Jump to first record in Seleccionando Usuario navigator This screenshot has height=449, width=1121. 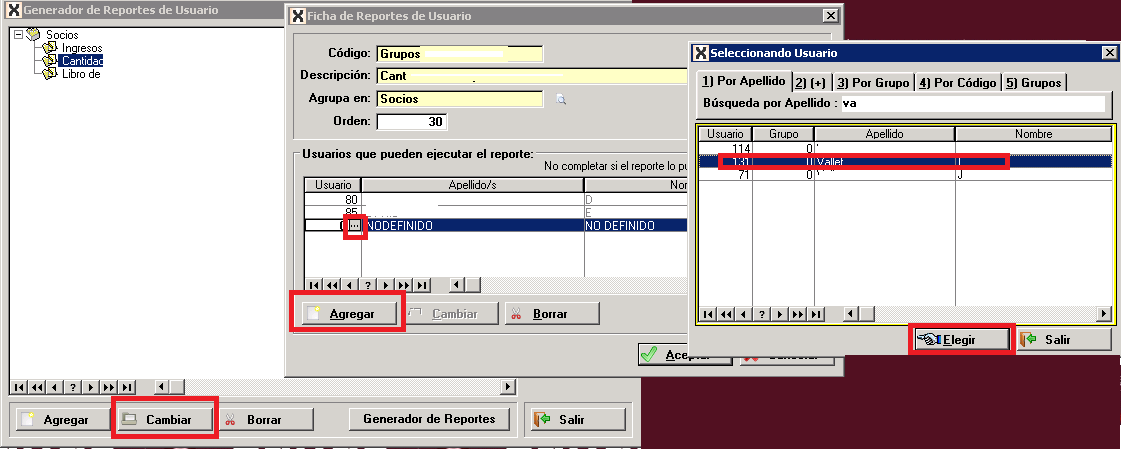click(708, 314)
